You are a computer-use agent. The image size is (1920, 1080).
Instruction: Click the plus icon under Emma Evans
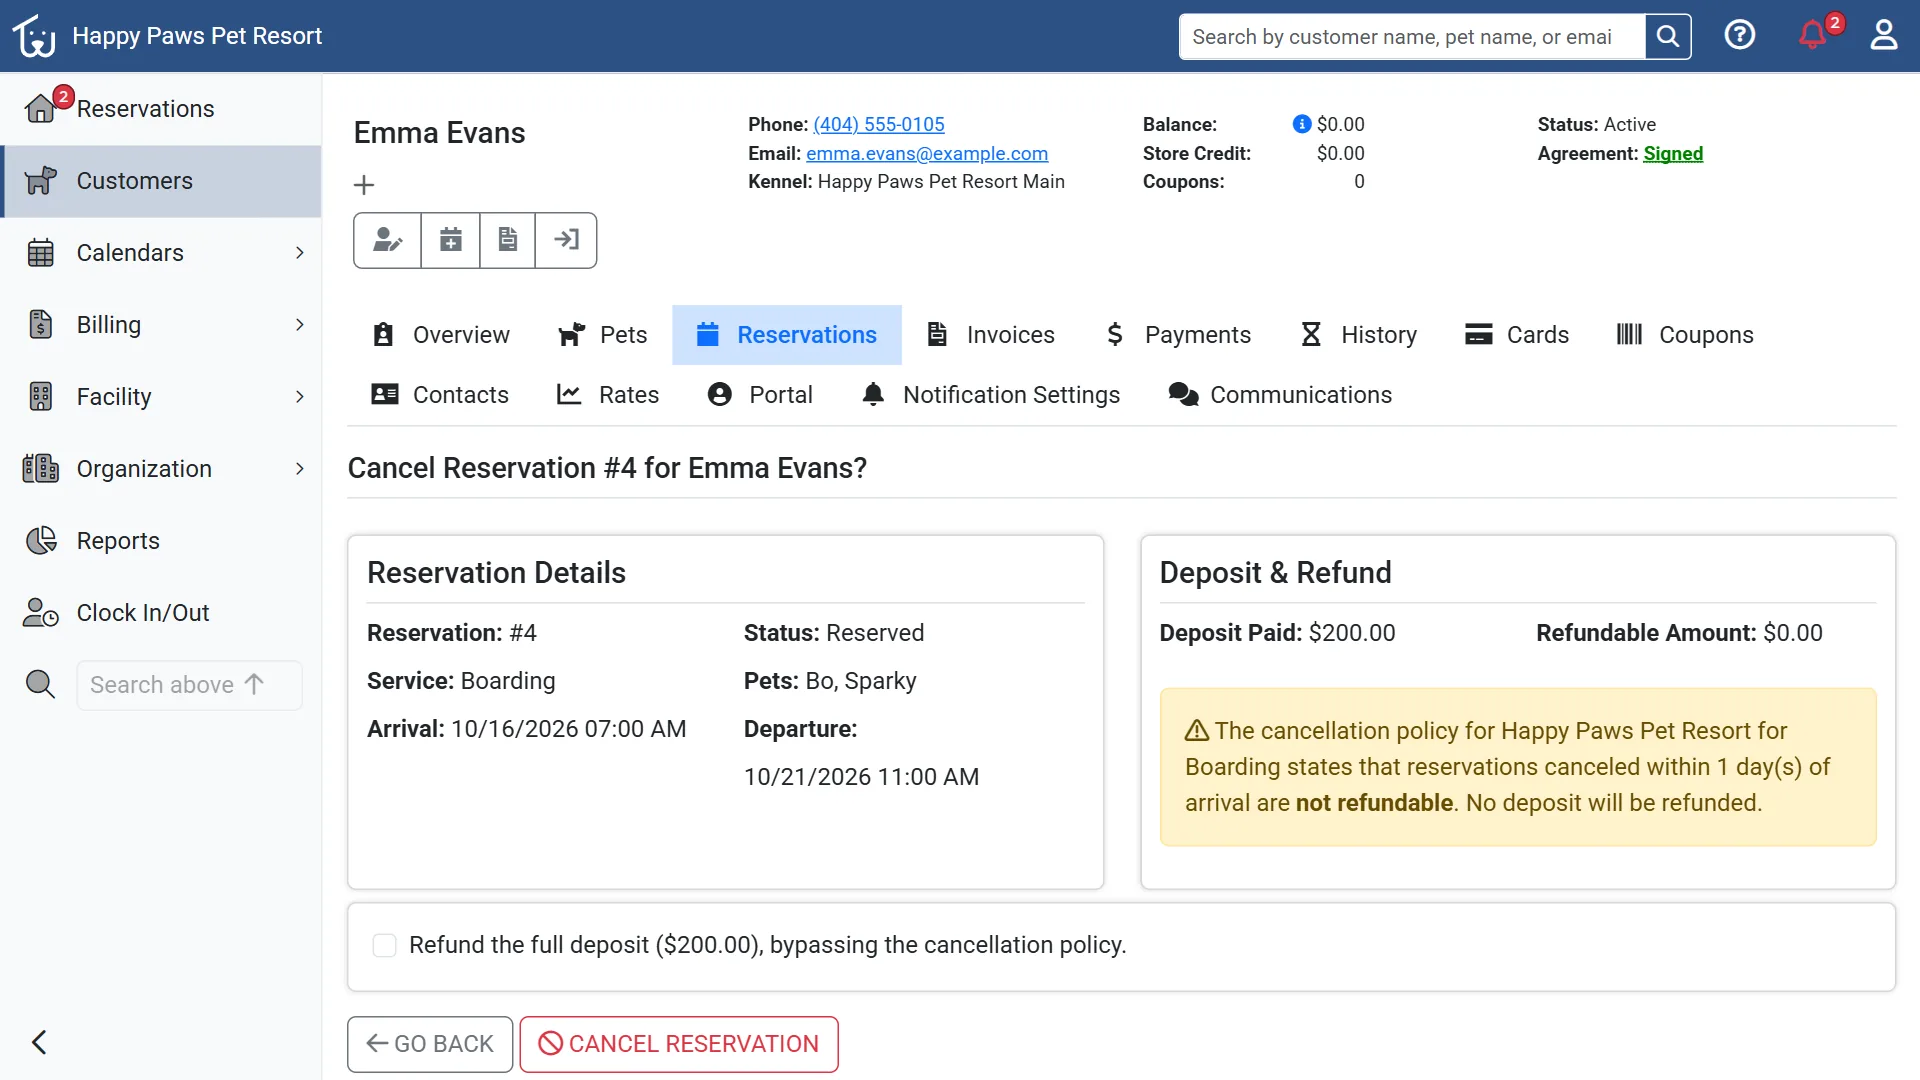pyautogui.click(x=364, y=185)
